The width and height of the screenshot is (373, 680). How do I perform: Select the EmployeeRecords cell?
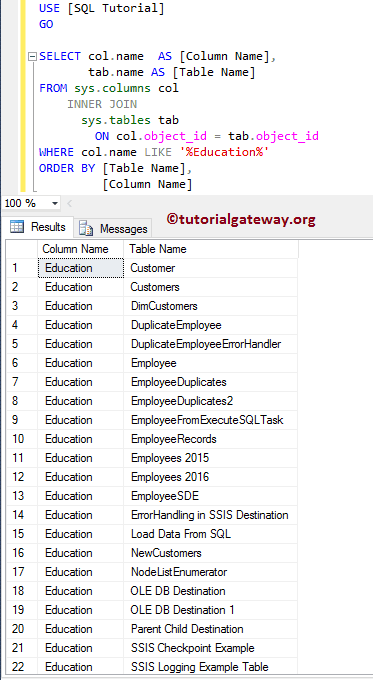pos(211,439)
